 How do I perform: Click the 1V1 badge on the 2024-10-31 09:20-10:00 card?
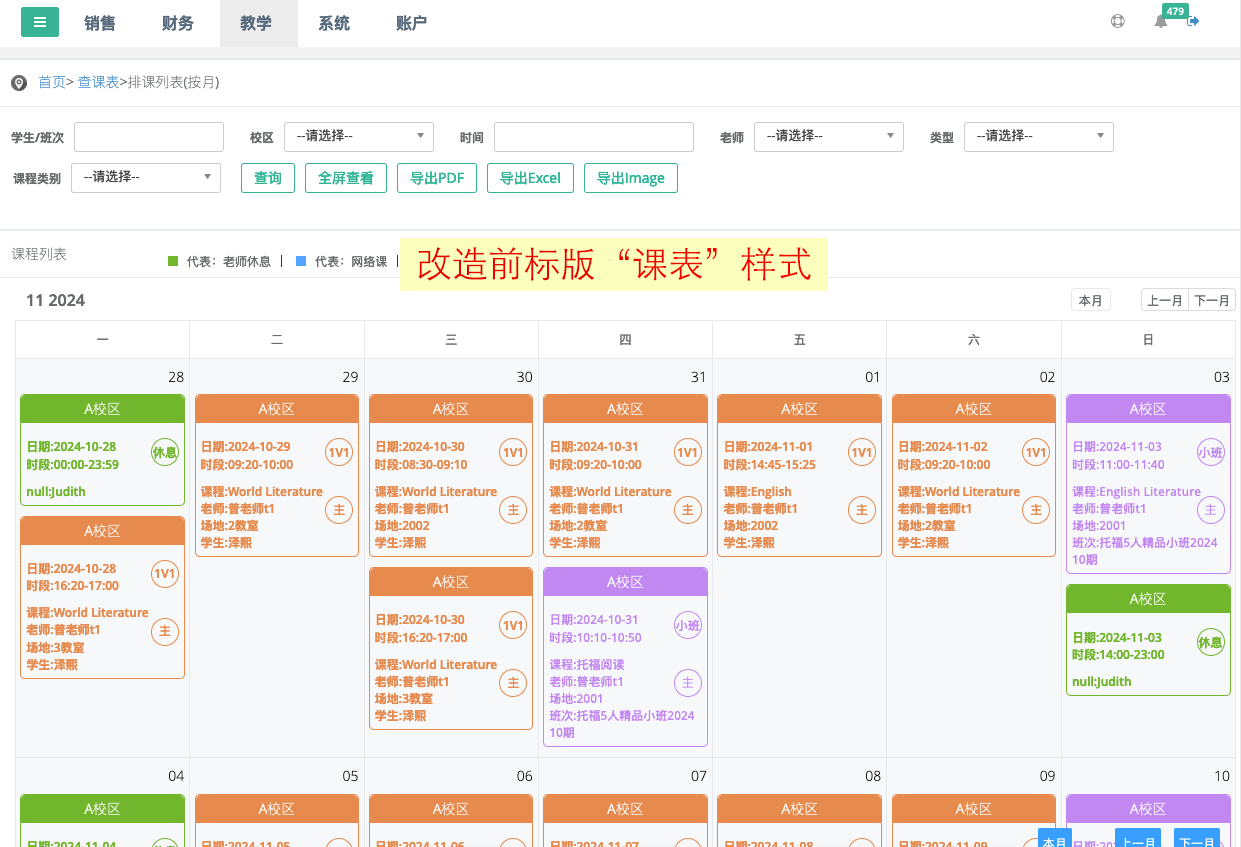tap(688, 452)
